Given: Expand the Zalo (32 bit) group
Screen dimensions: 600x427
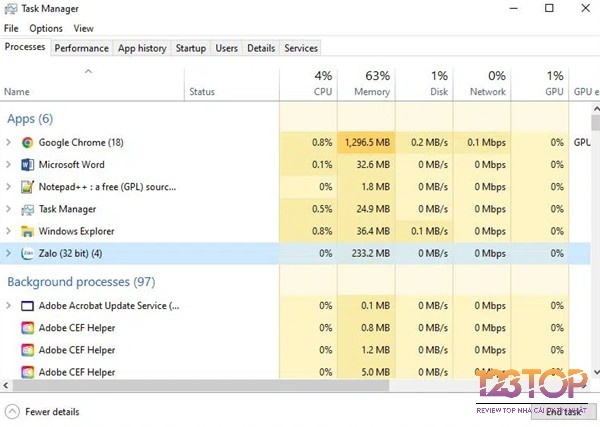Looking at the screenshot, I should click(x=8, y=253).
